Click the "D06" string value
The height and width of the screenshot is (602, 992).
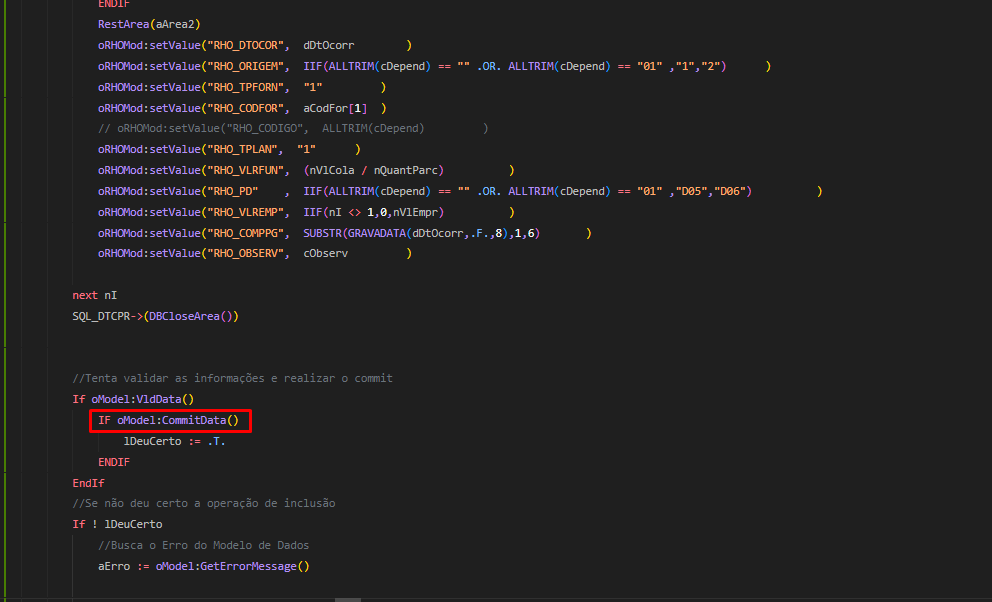(x=730, y=191)
